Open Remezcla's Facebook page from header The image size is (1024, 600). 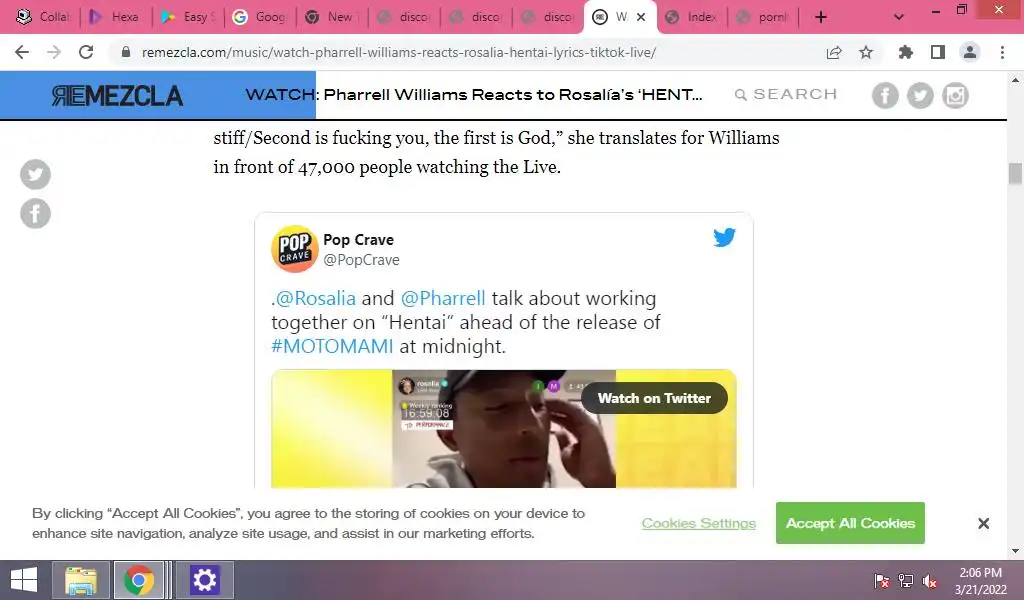[x=885, y=95]
